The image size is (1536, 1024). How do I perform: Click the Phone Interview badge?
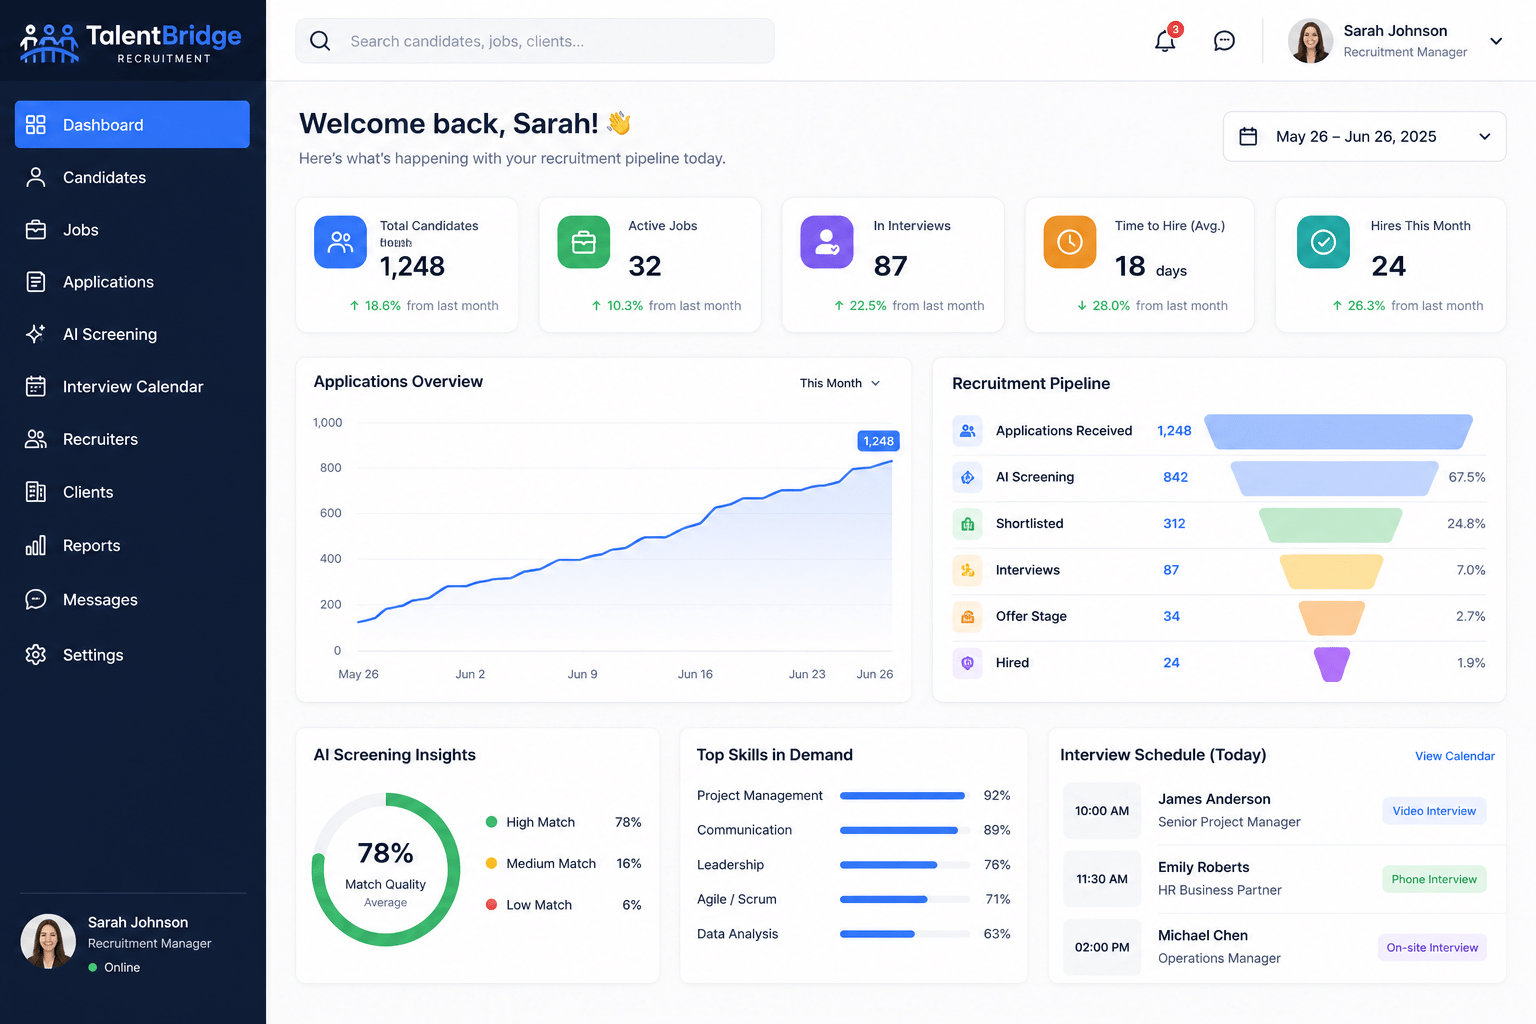[x=1434, y=879]
